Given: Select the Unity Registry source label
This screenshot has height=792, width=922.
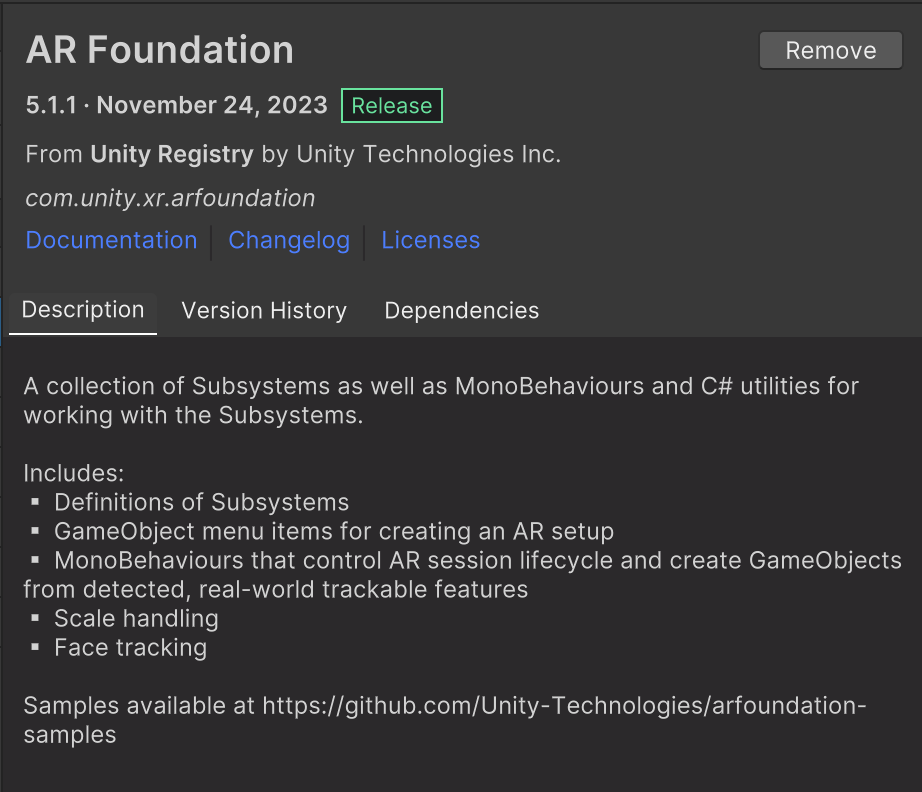Looking at the screenshot, I should (171, 154).
